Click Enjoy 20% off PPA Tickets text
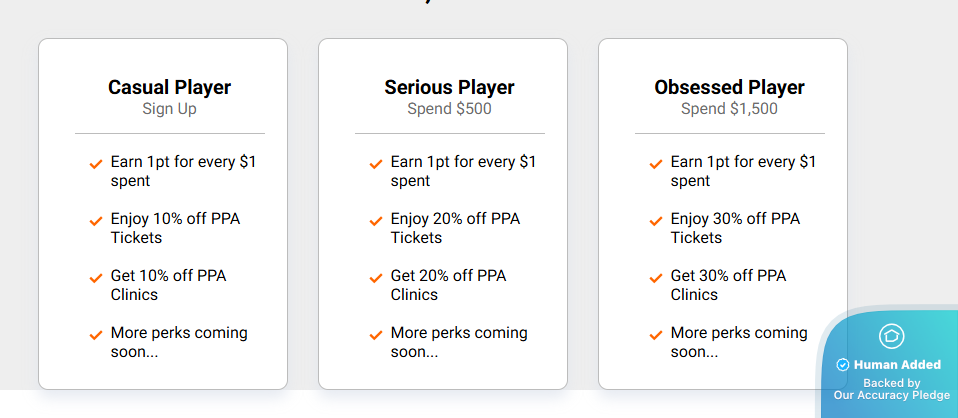The width and height of the screenshot is (958, 418). [455, 228]
